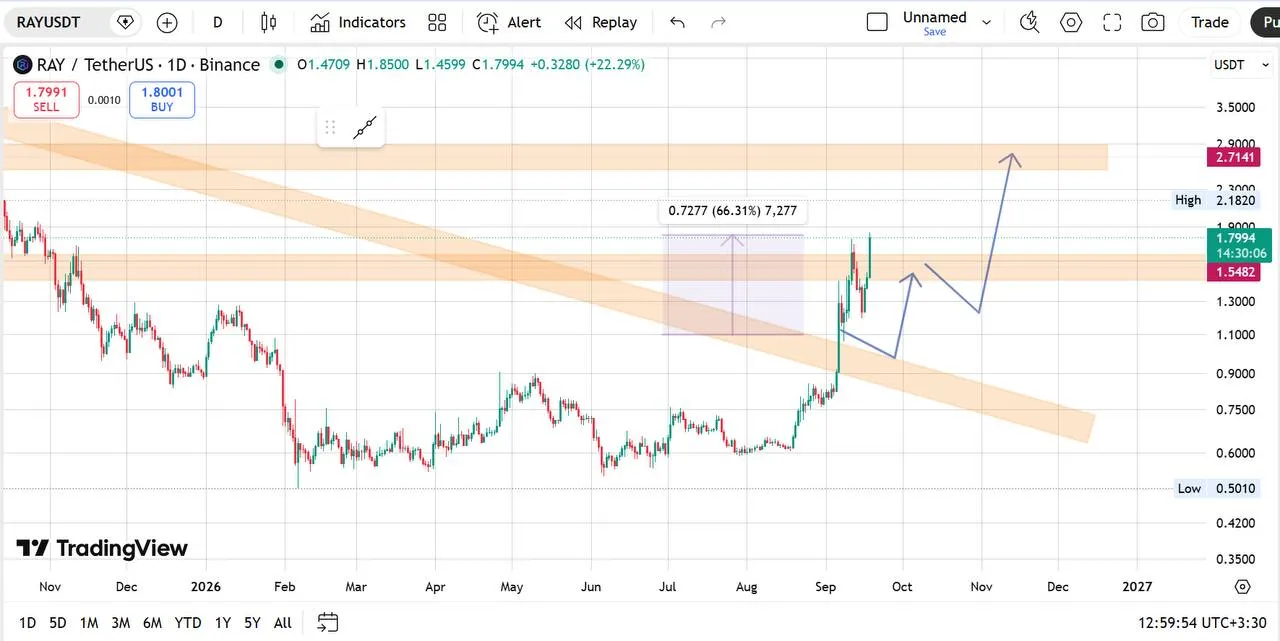
Task: Add a symbol to compare with plus icon
Action: click(x=167, y=22)
